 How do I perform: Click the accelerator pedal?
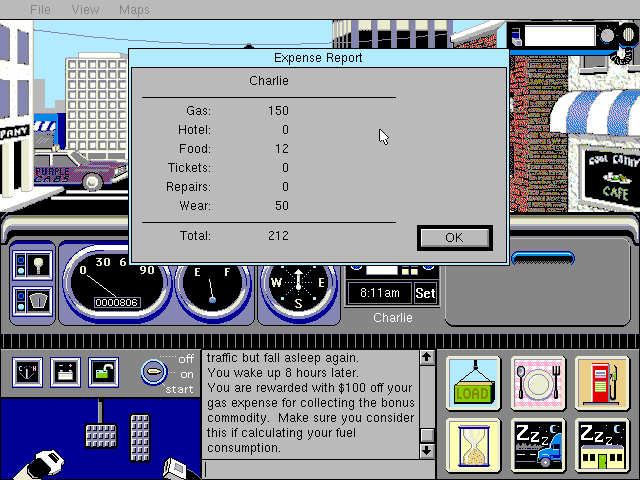(140, 438)
